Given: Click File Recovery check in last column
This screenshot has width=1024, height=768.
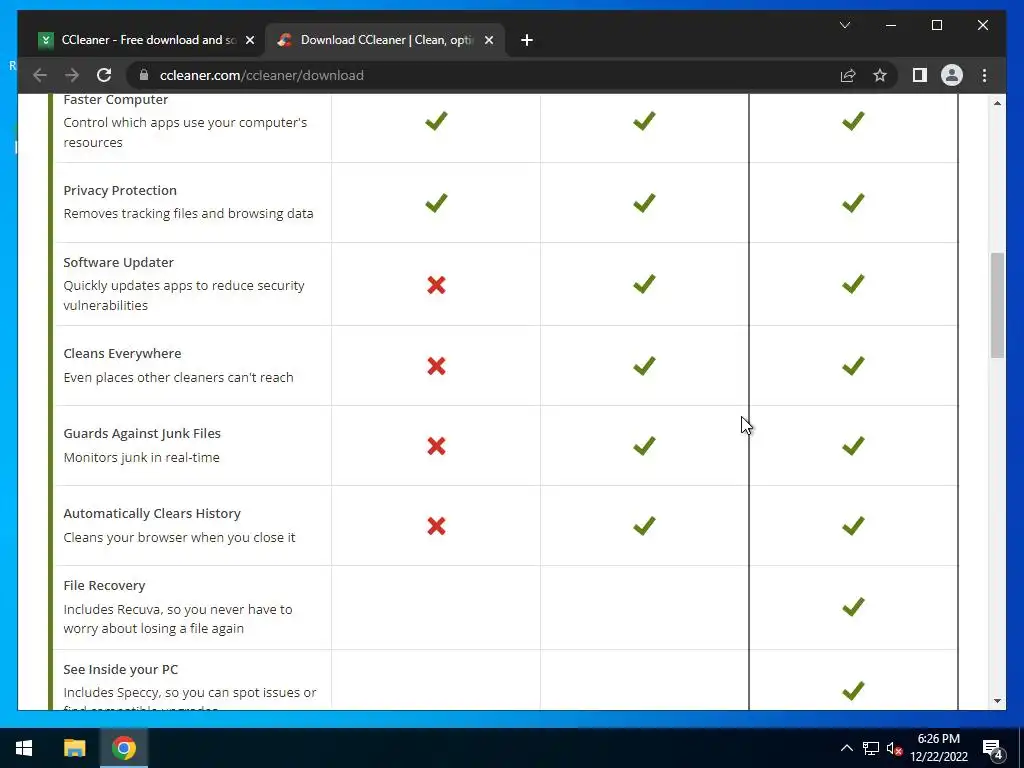Looking at the screenshot, I should (x=853, y=607).
